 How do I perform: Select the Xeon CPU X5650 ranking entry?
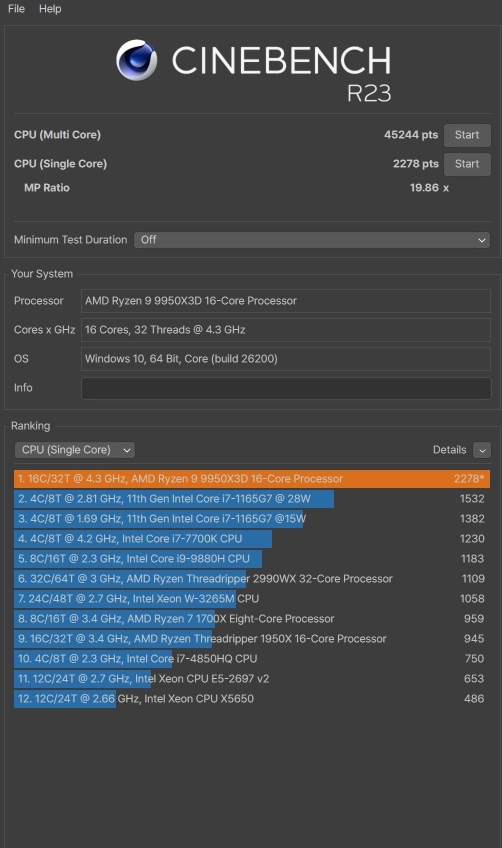pos(252,699)
